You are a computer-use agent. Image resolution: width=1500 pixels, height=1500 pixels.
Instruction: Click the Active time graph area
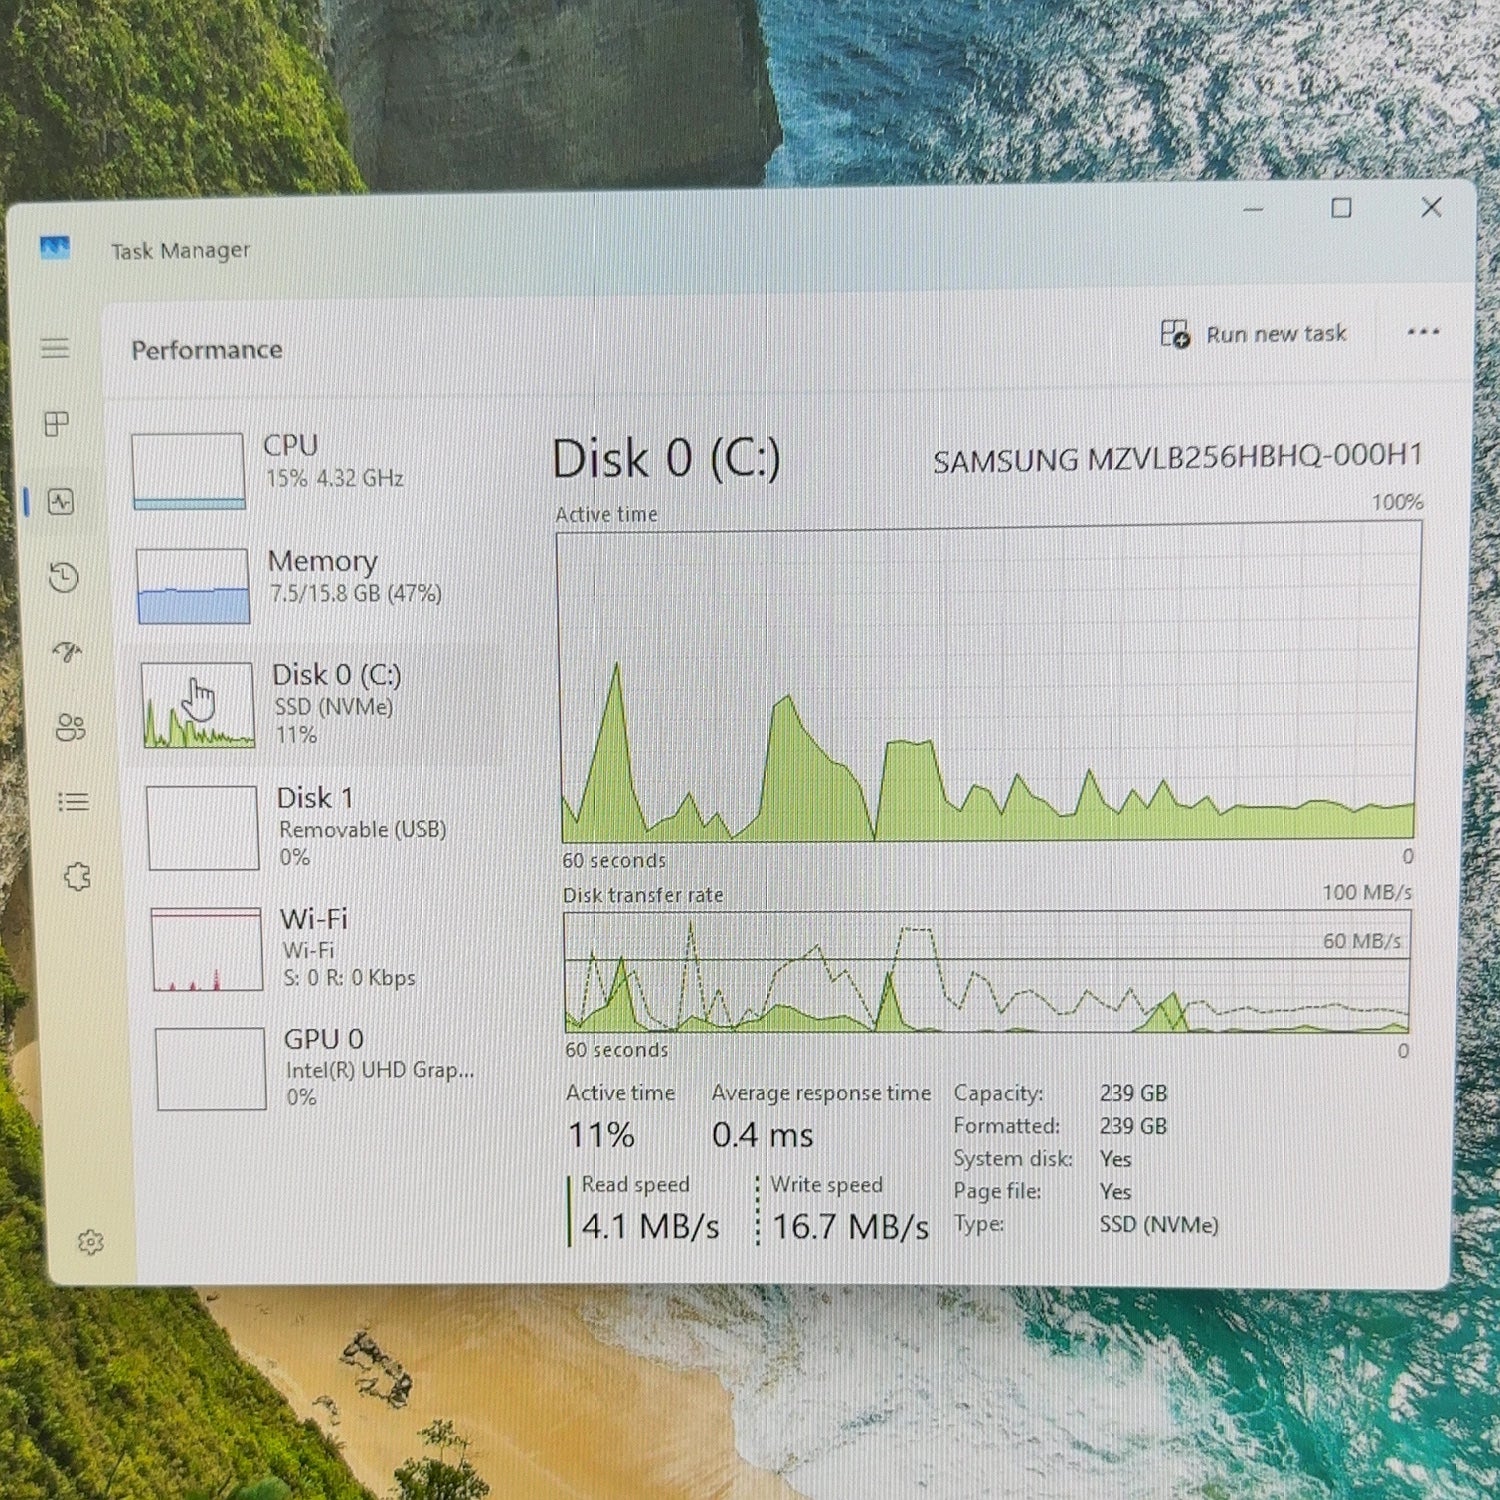pyautogui.click(x=988, y=683)
